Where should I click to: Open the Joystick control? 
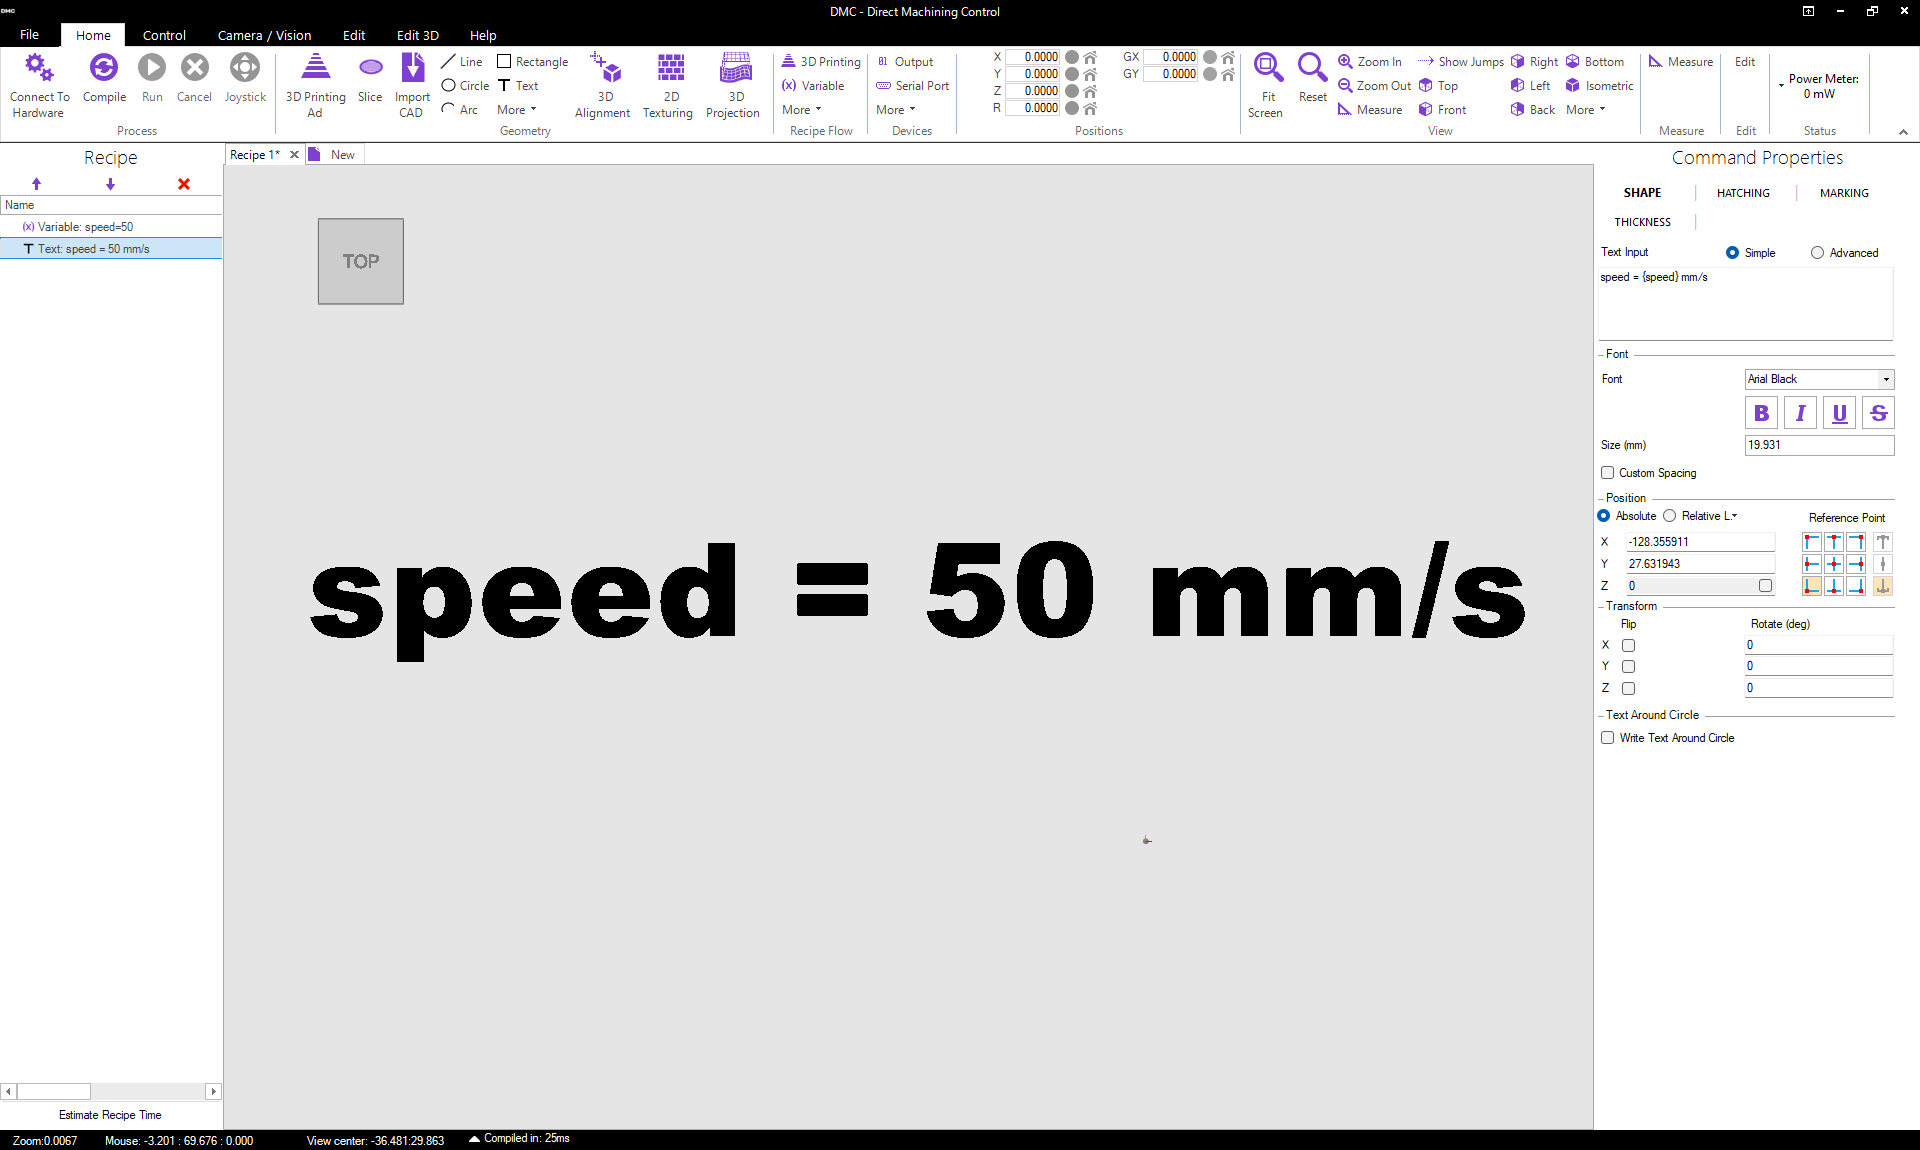click(245, 69)
